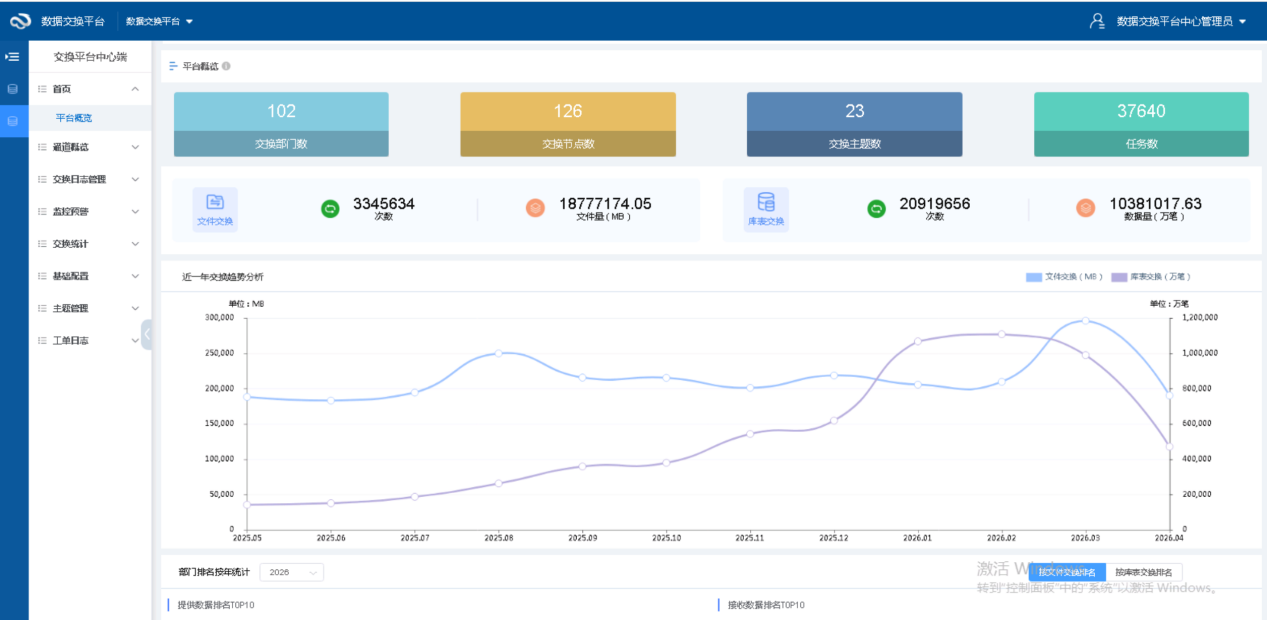1267x620 pixels.
Task: Click the admin user avatar icon
Action: (x=1097, y=20)
